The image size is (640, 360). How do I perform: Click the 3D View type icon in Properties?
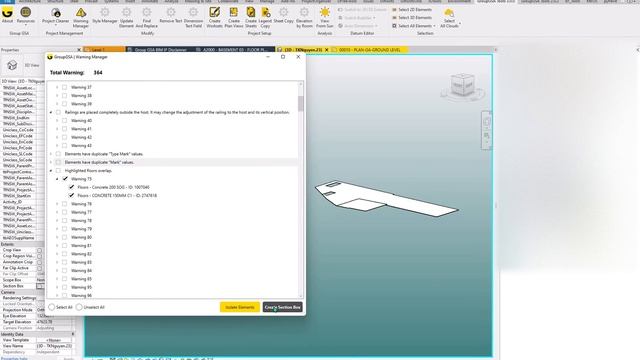[x=12, y=65]
